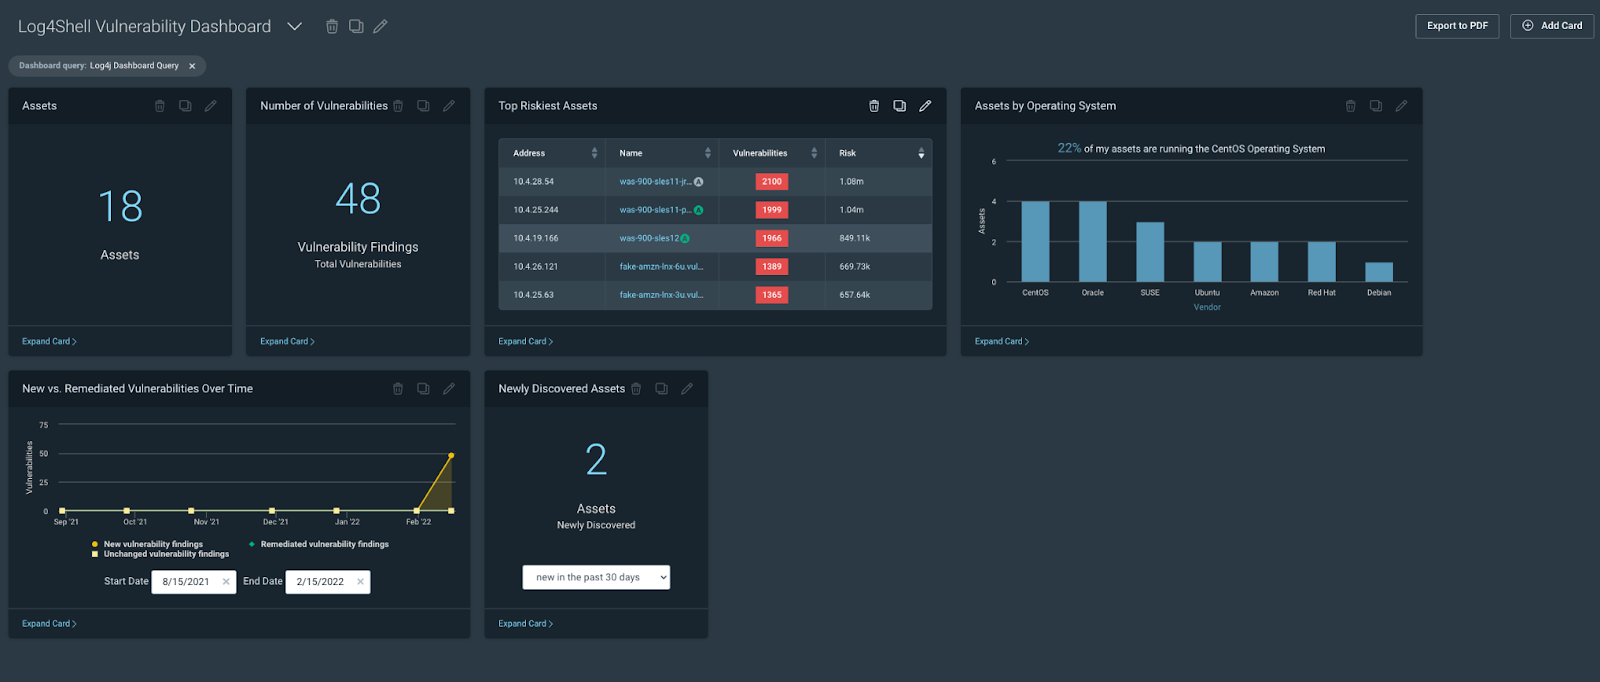The width and height of the screenshot is (1600, 682).
Task: Duplicate the dashboard using the header copy icon
Action: click(x=356, y=26)
